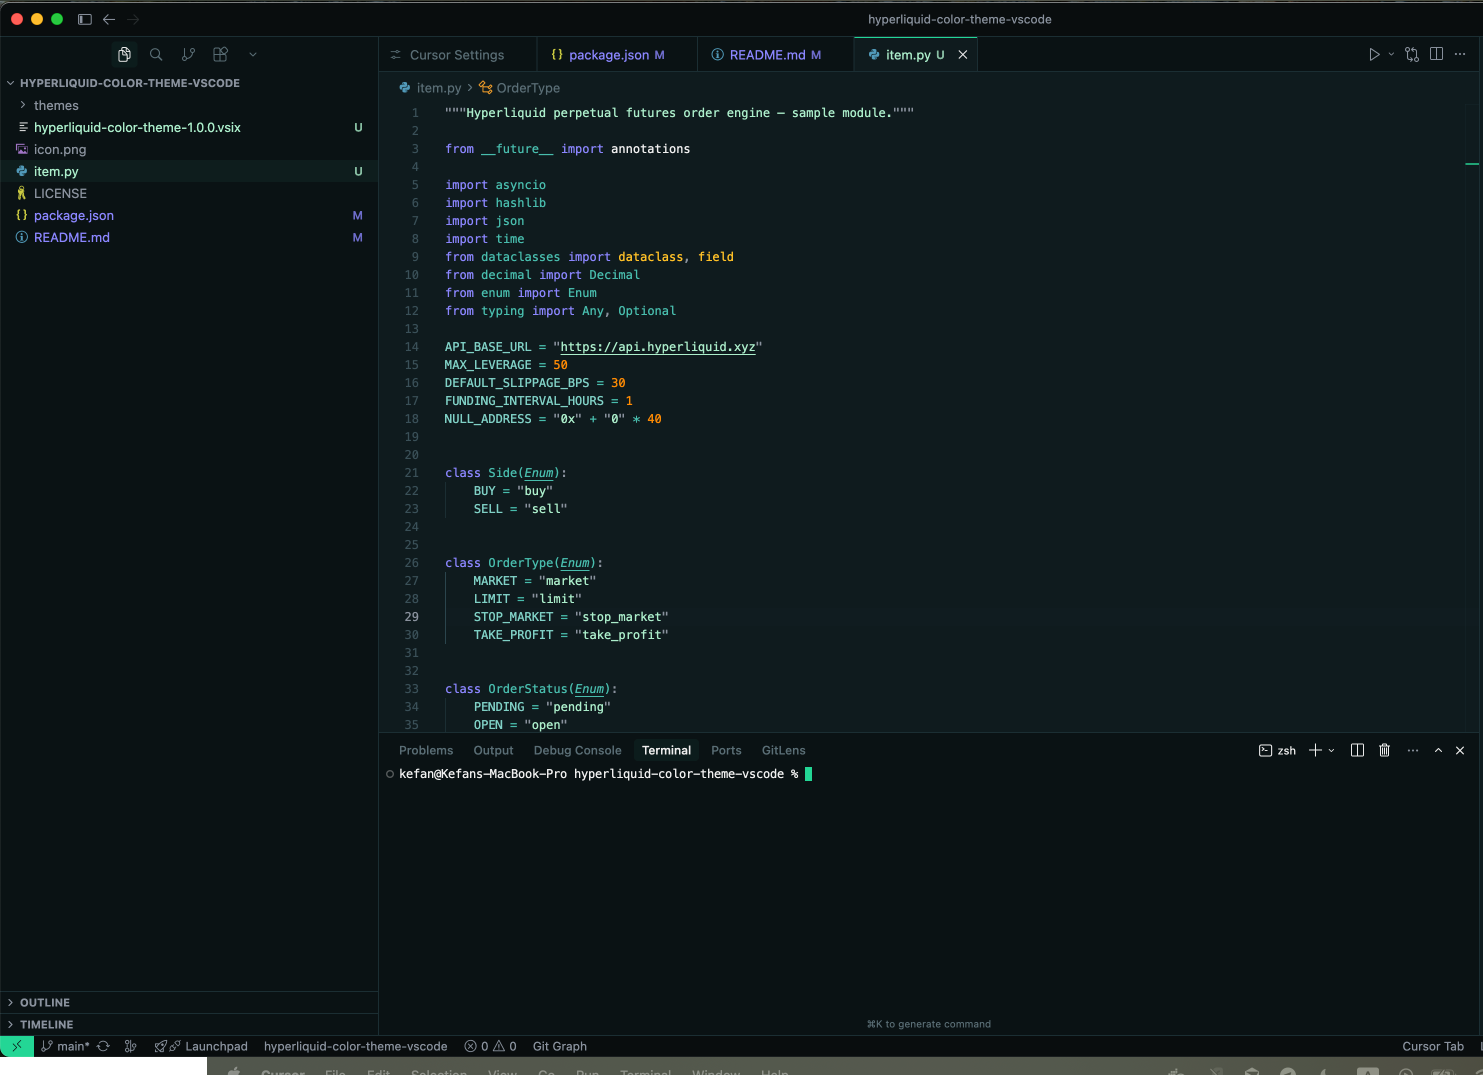Switch to the README.md tab

tap(771, 54)
